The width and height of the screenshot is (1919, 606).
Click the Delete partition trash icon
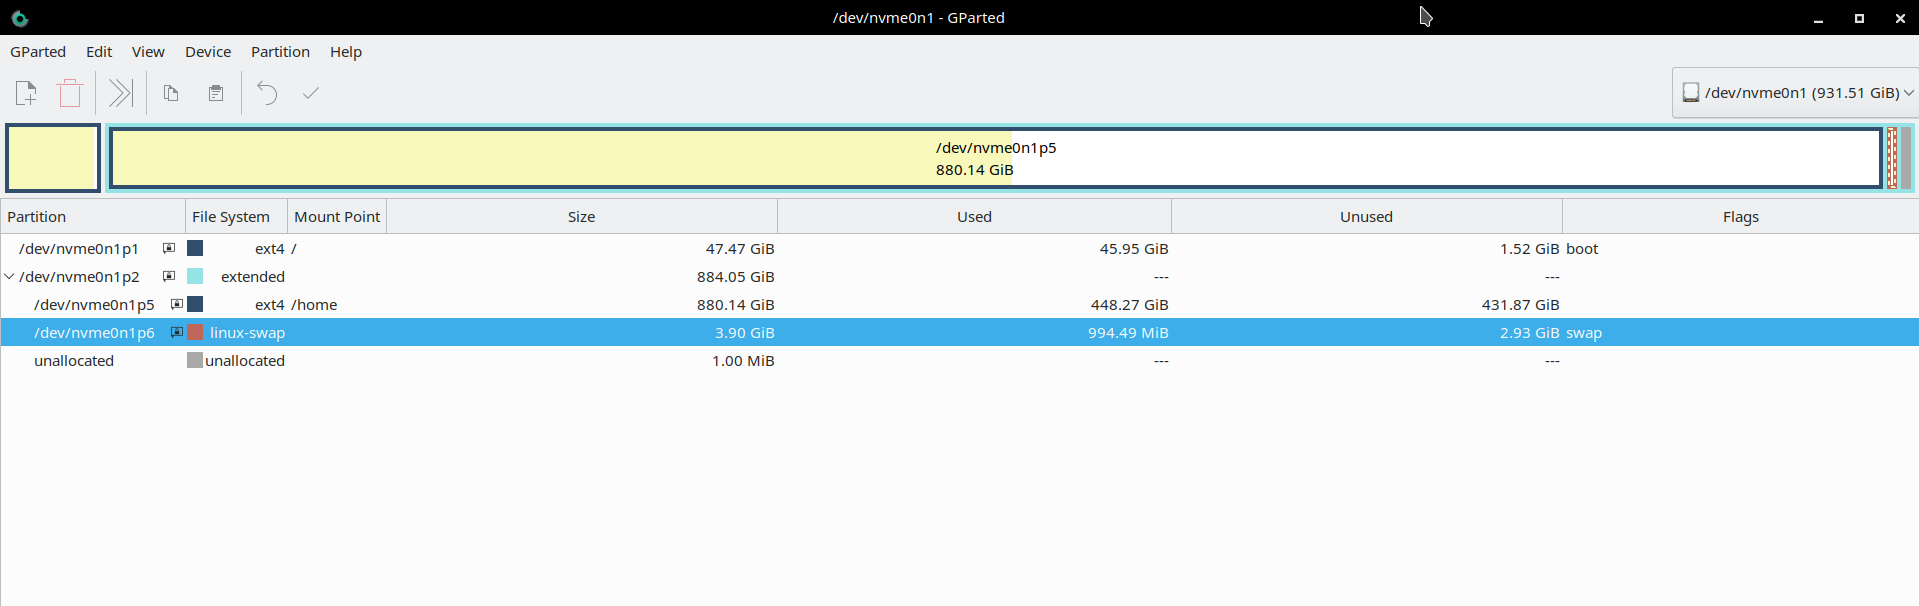pyautogui.click(x=70, y=93)
